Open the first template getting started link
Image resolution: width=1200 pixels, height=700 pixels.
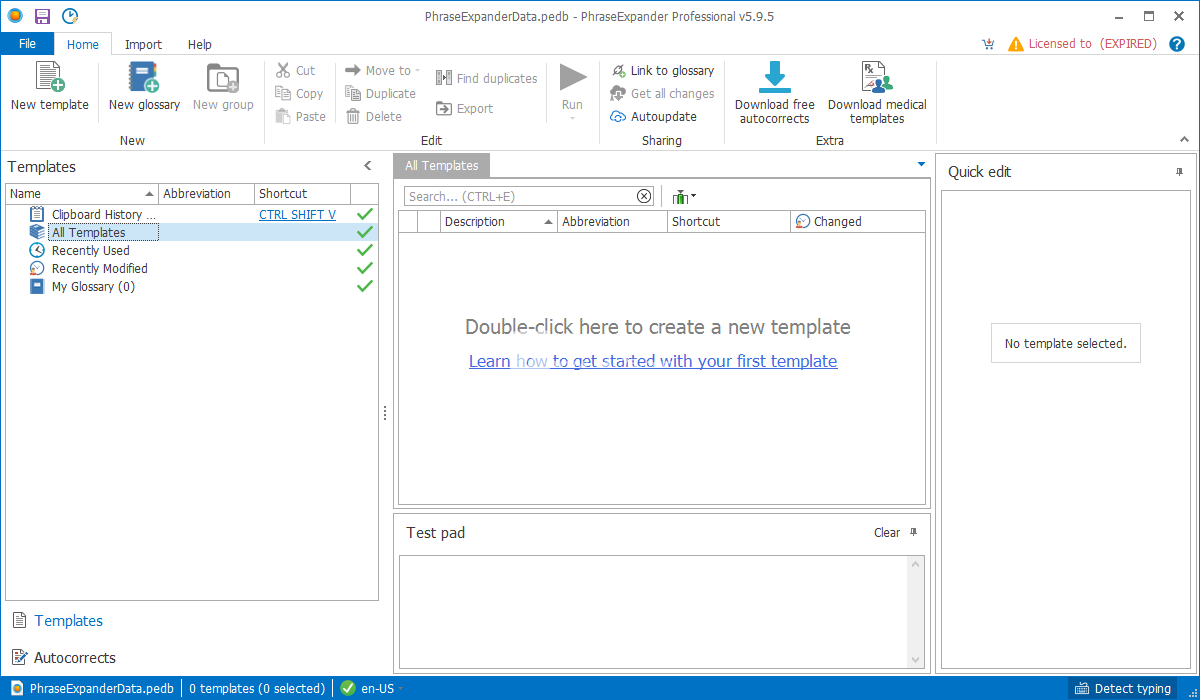point(653,361)
